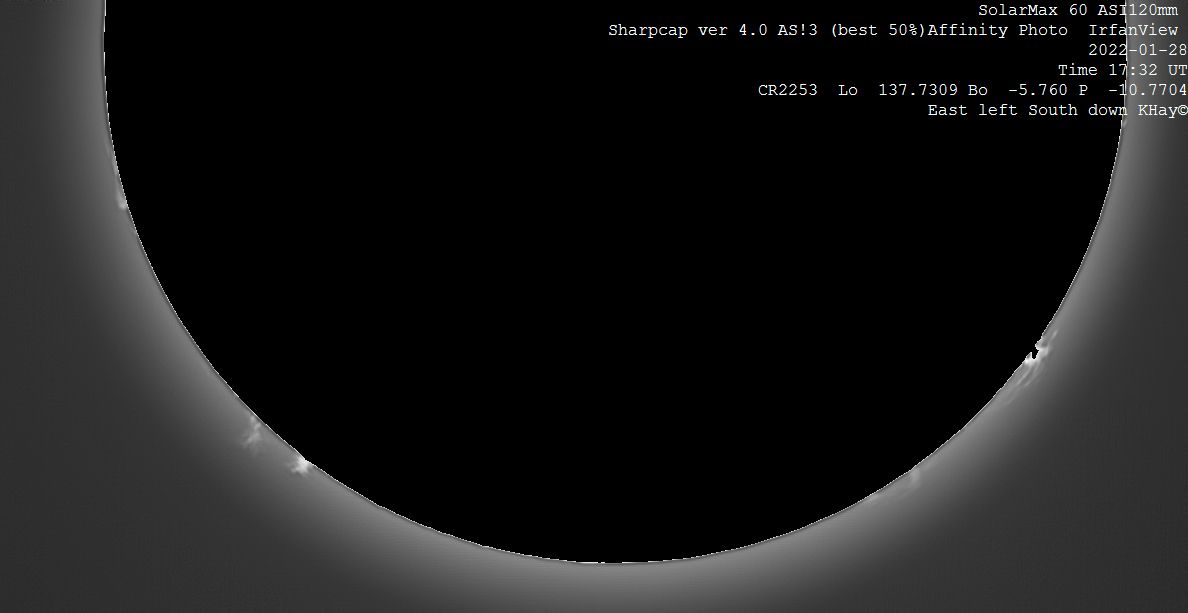Click the center of the black solar disk
The image size is (1188, 613).
[x=612, y=250]
